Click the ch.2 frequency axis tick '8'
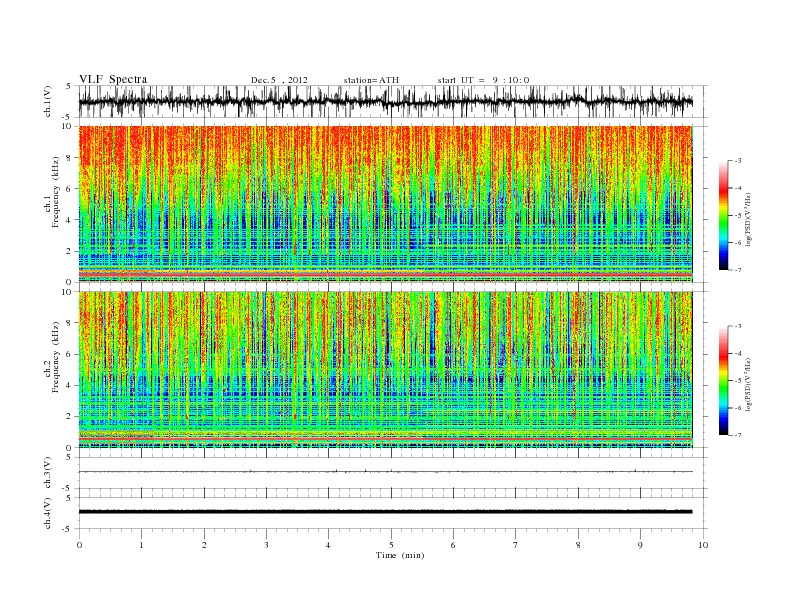Viewport: 792px width, 612px height. [x=70, y=323]
